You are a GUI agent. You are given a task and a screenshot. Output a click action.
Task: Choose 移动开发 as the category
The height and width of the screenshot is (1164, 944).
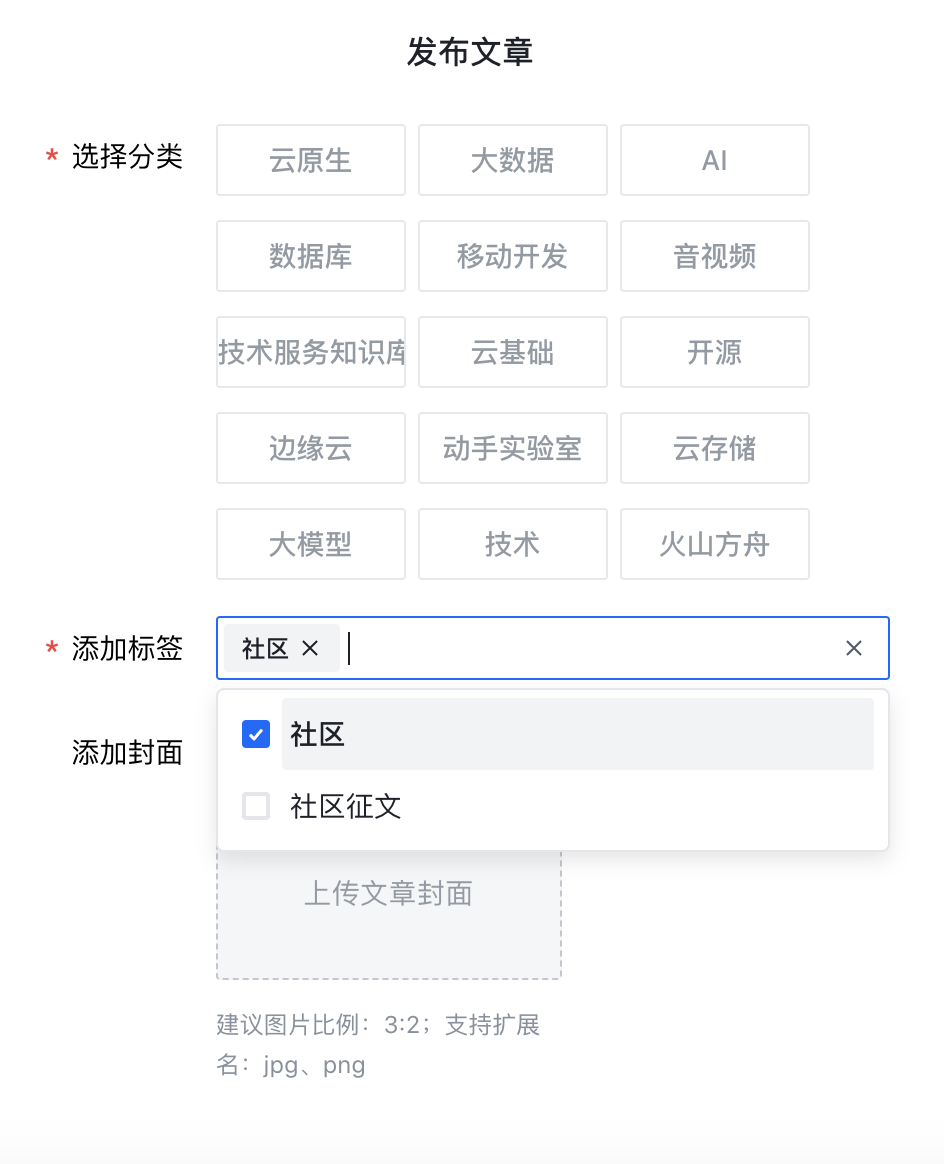click(513, 256)
